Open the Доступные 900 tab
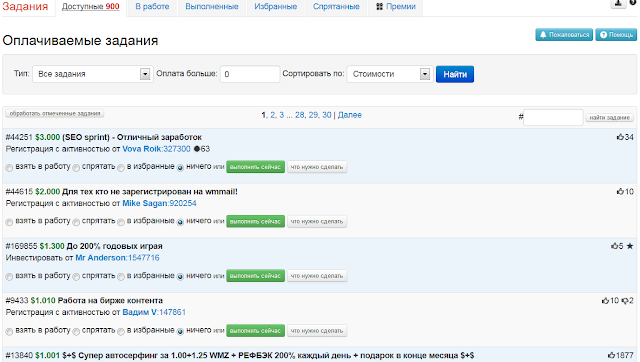This screenshot has width=640, height=362. (x=91, y=7)
